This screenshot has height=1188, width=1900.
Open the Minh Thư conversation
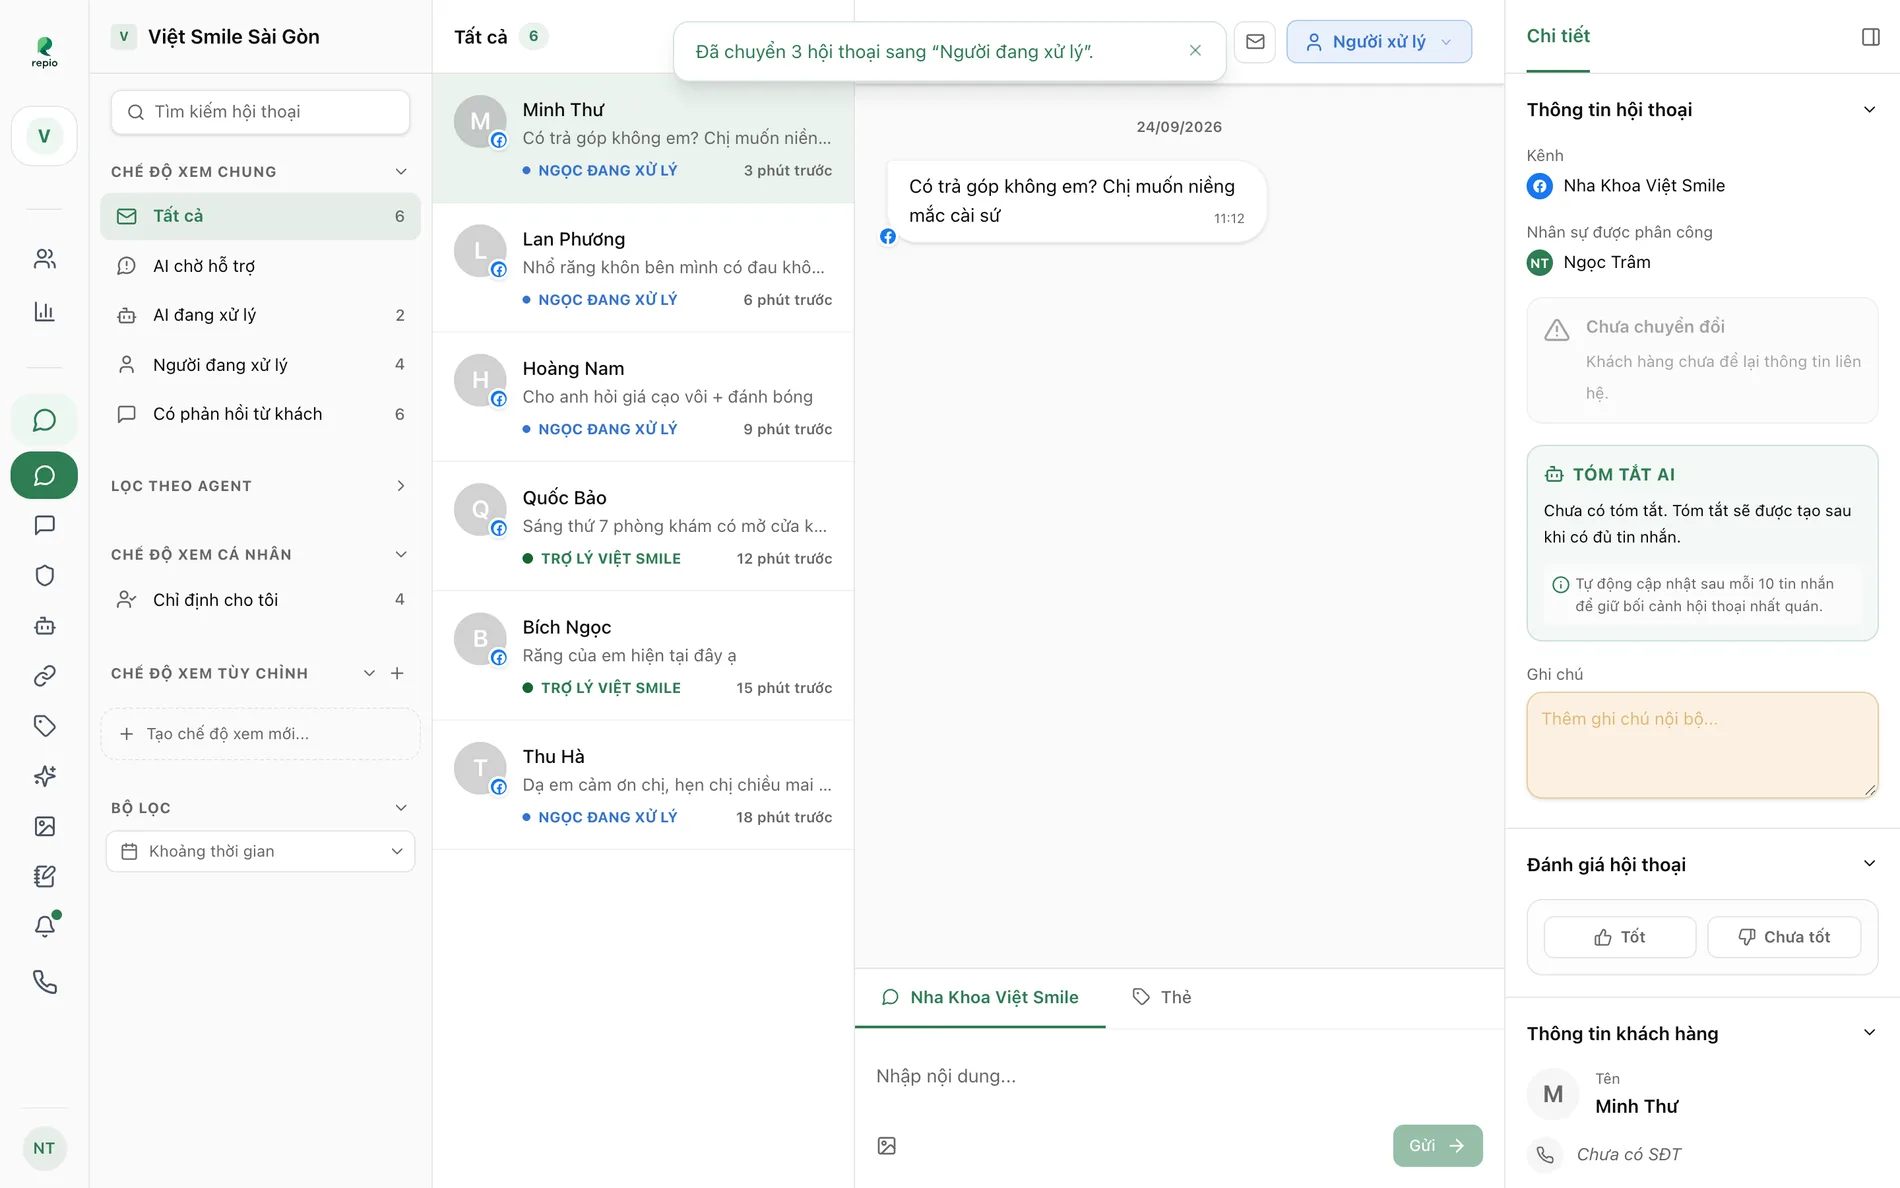(643, 139)
